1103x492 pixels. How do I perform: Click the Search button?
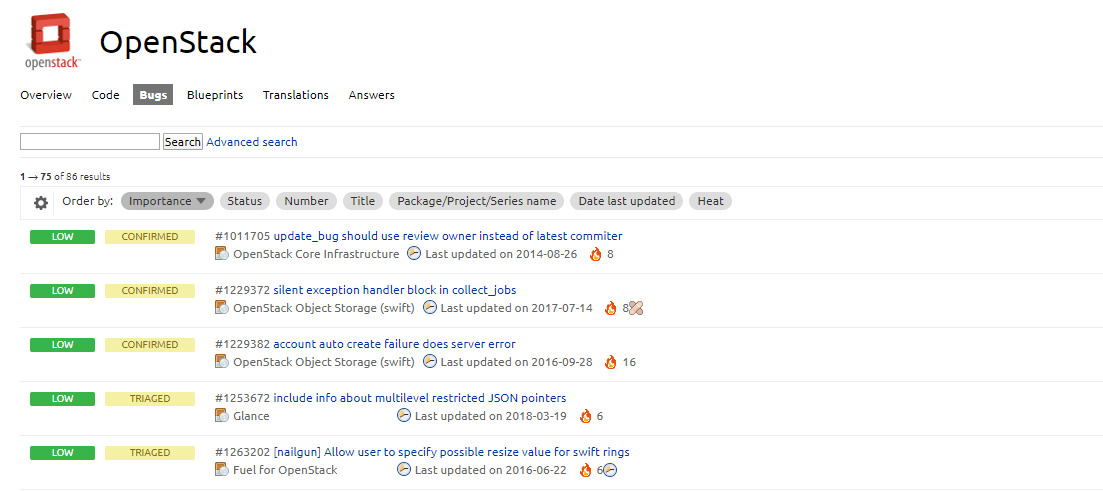coord(183,141)
